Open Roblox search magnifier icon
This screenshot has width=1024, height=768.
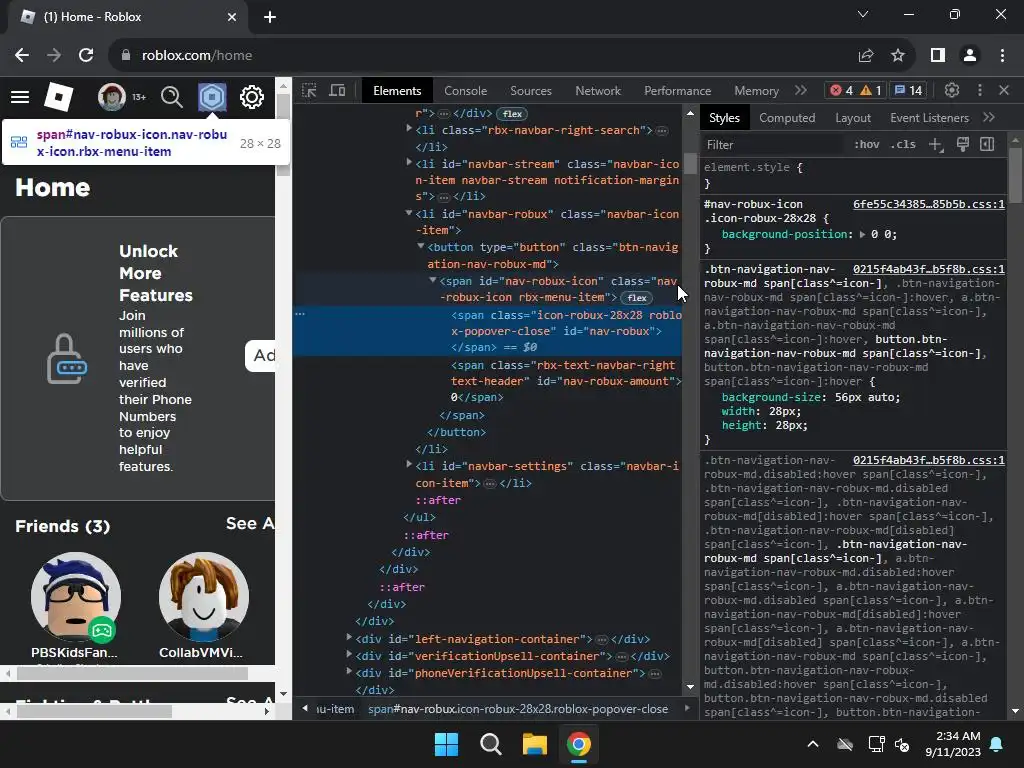(172, 97)
